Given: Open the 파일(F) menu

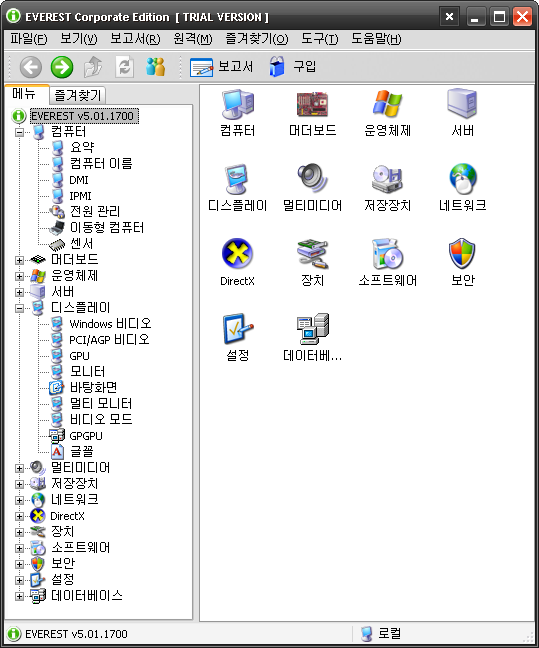Looking at the screenshot, I should (29, 39).
